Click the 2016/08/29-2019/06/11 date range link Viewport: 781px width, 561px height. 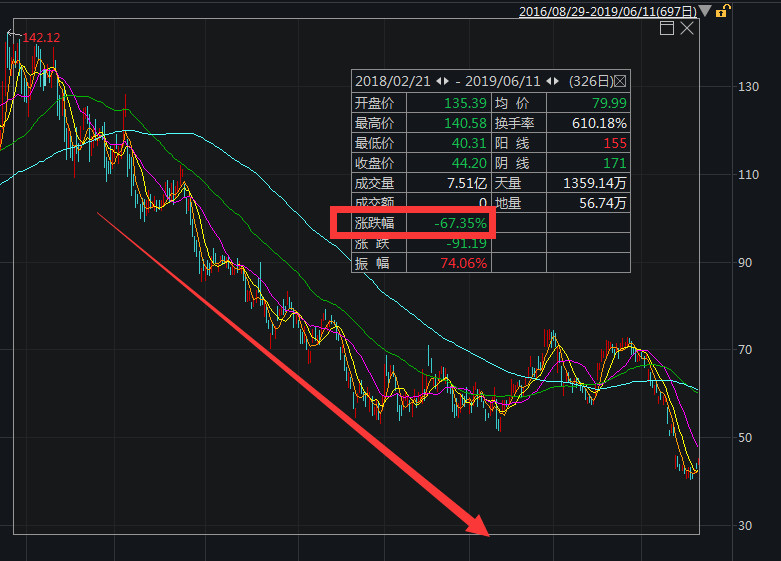(x=607, y=11)
